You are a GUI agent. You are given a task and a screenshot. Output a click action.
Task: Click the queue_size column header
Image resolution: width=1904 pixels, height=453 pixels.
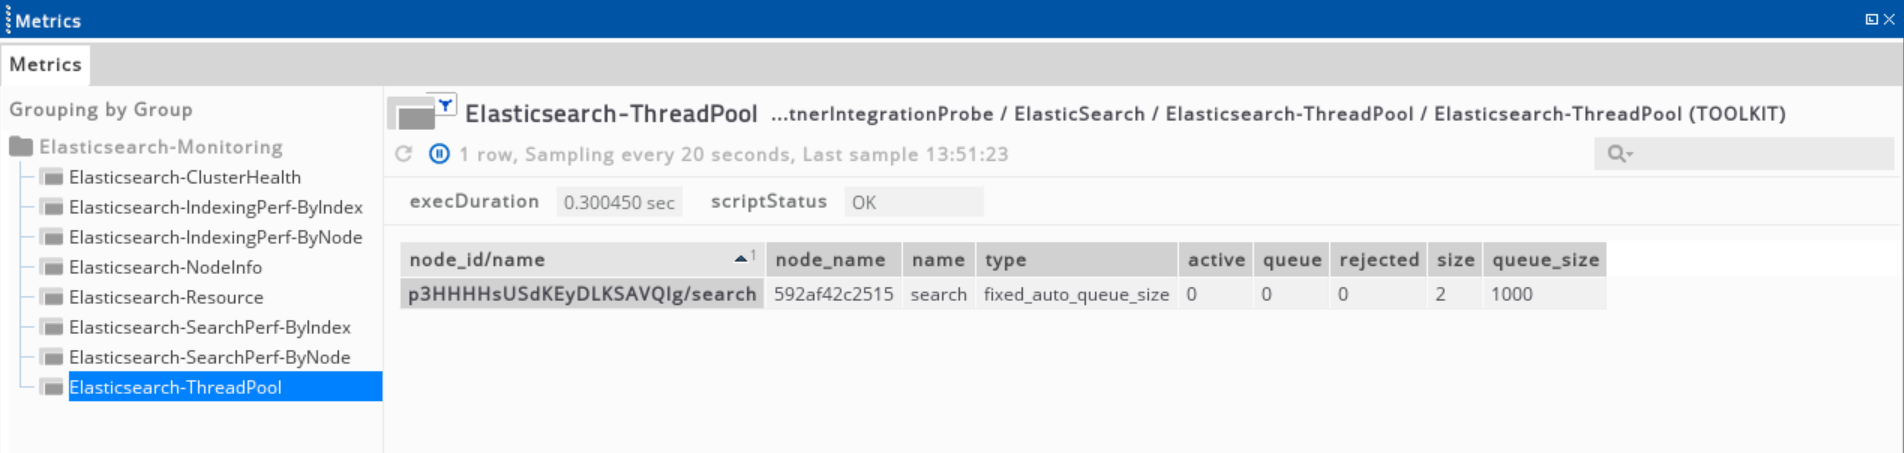click(x=1544, y=260)
